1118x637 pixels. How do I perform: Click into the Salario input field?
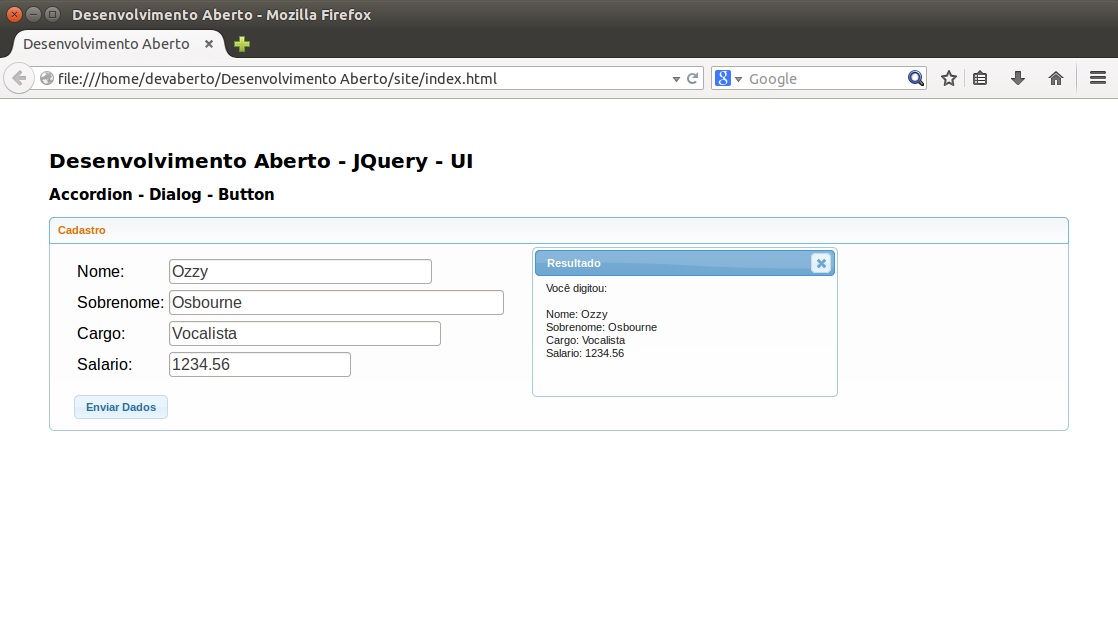[x=260, y=364]
